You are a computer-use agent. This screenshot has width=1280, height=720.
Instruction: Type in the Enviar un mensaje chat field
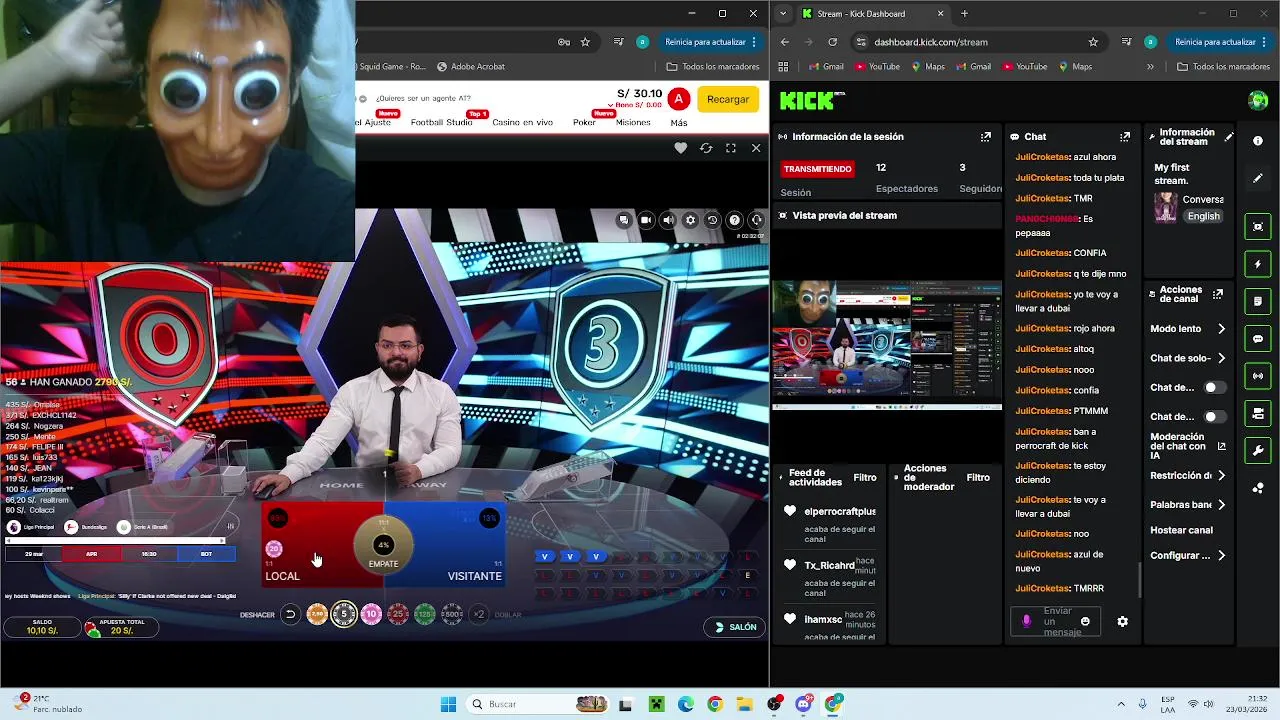pyautogui.click(x=1057, y=621)
